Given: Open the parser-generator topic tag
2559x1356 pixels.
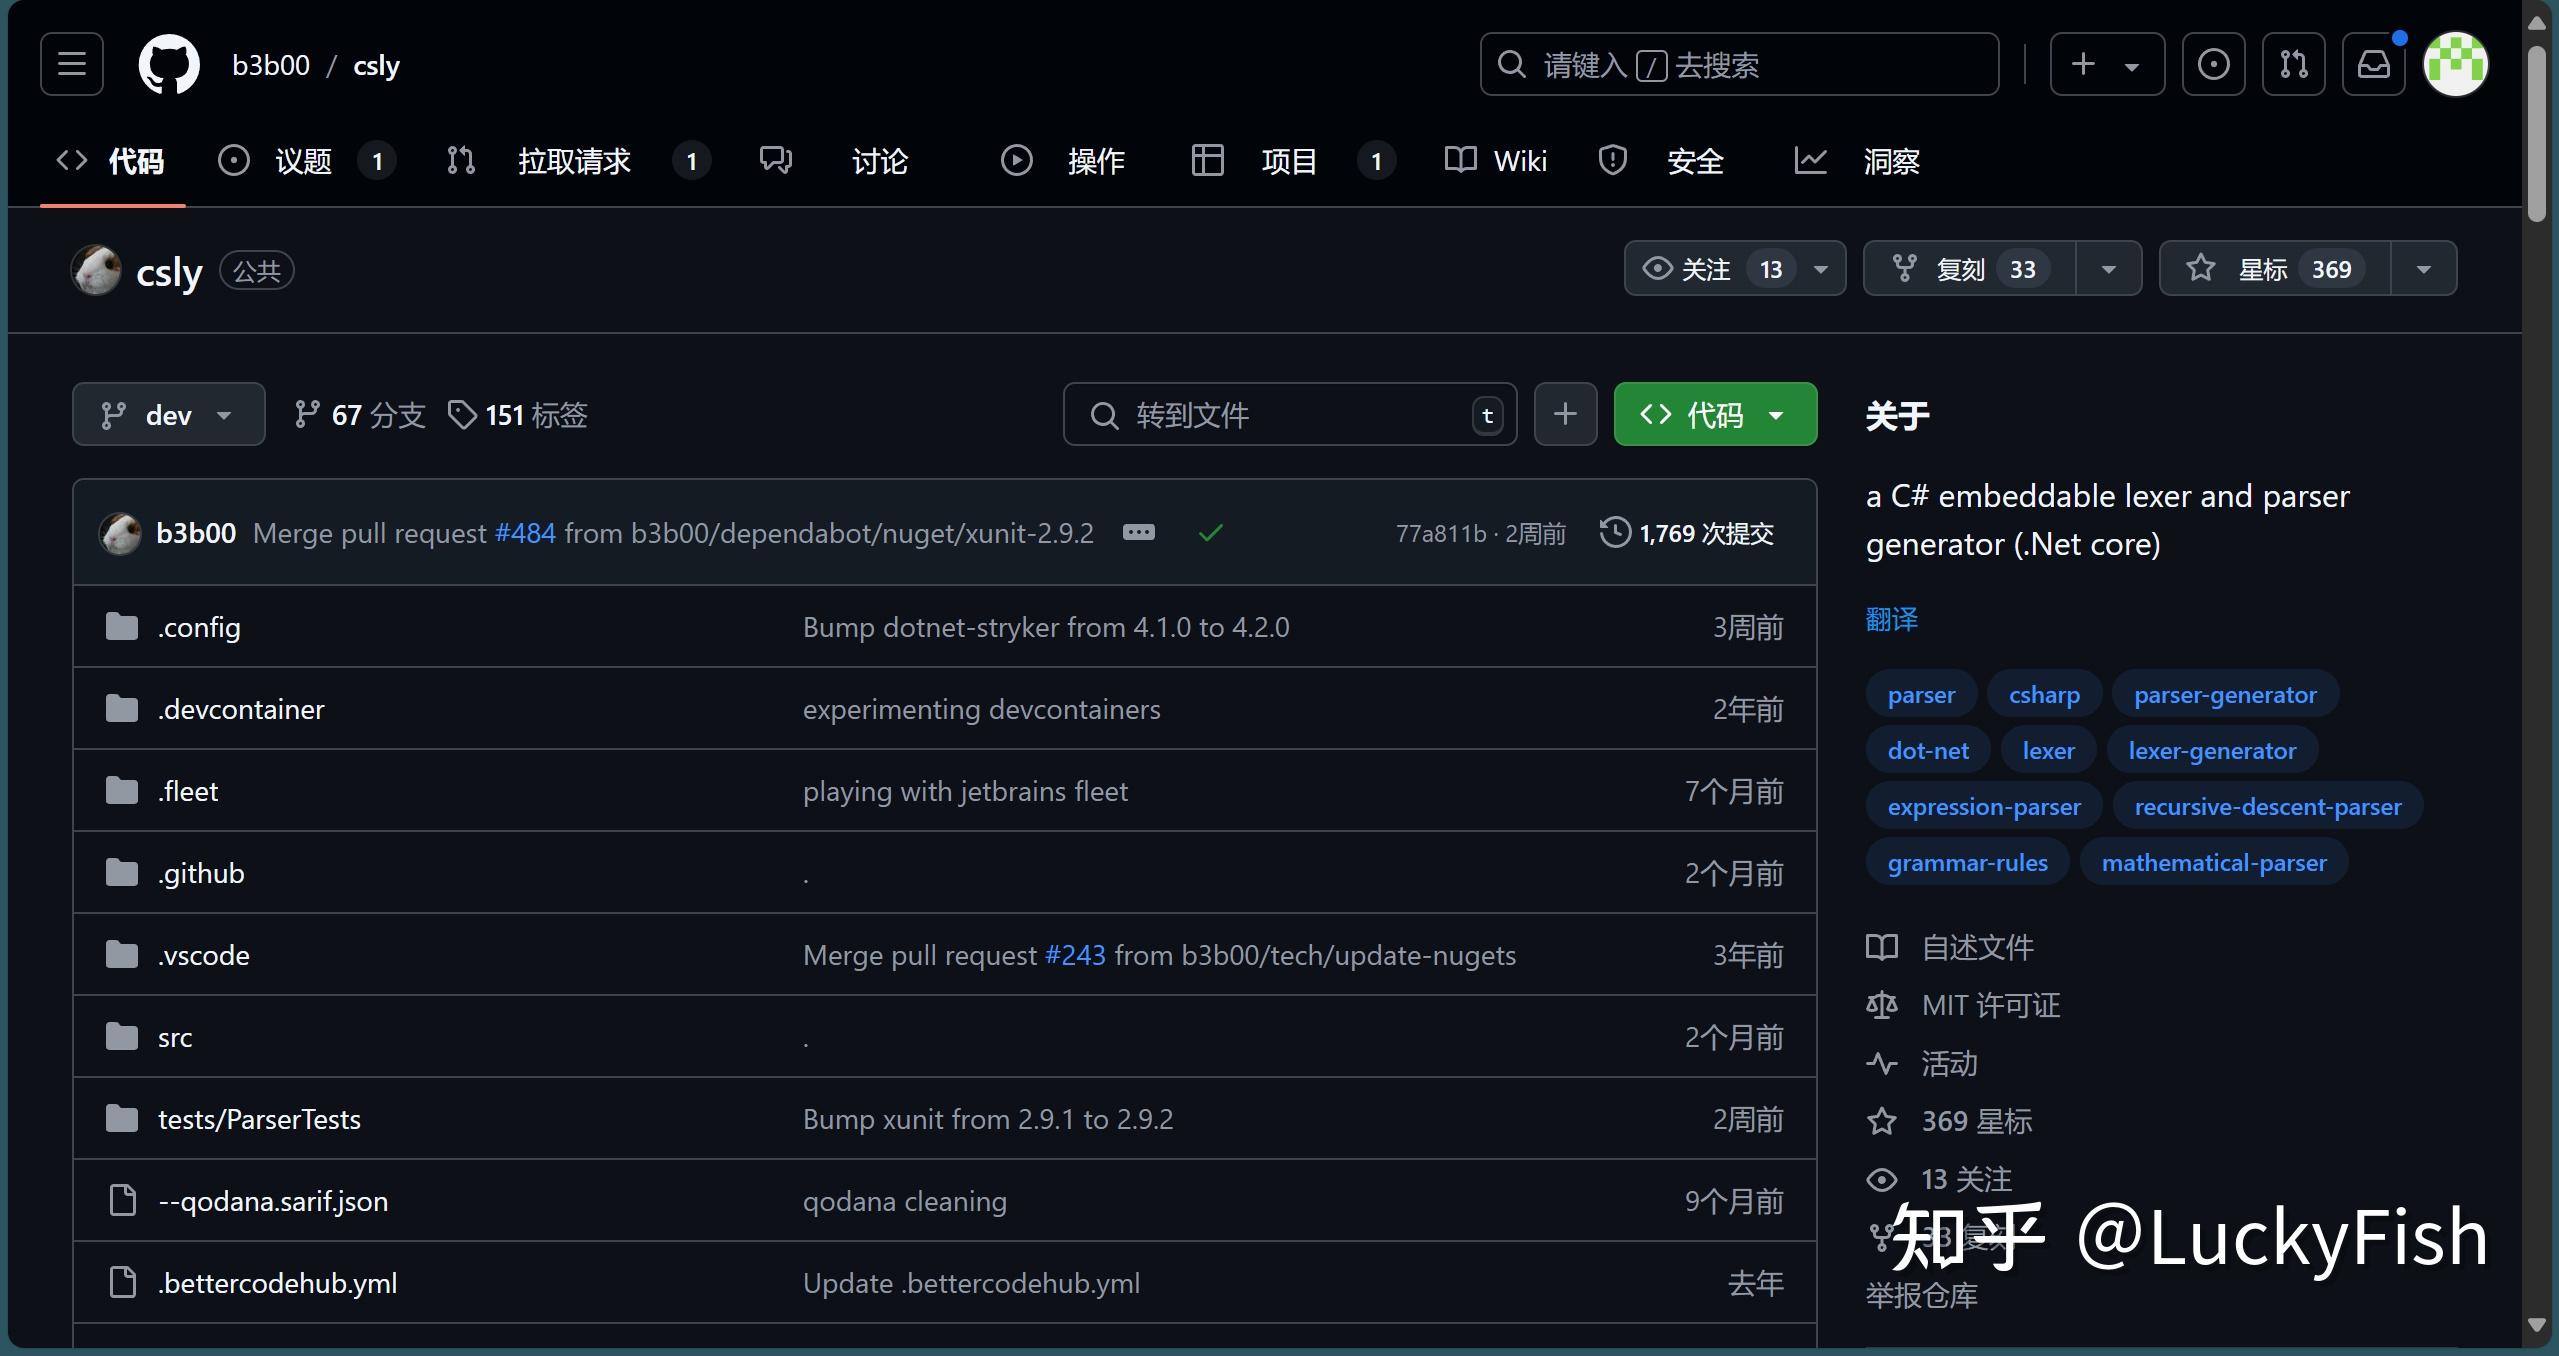Looking at the screenshot, I should pos(2224,694).
